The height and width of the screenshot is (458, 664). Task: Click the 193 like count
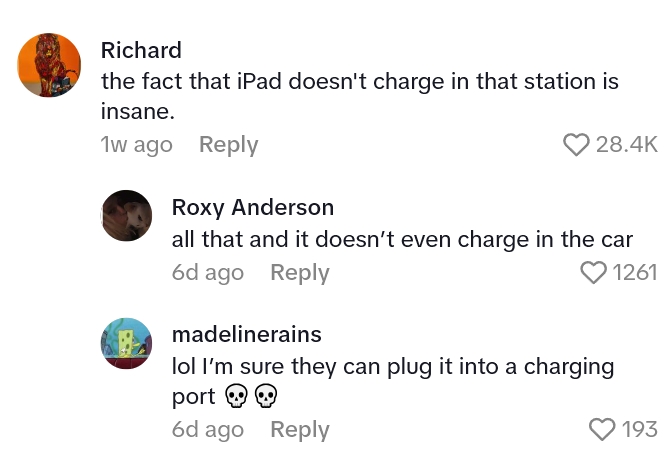click(x=640, y=429)
